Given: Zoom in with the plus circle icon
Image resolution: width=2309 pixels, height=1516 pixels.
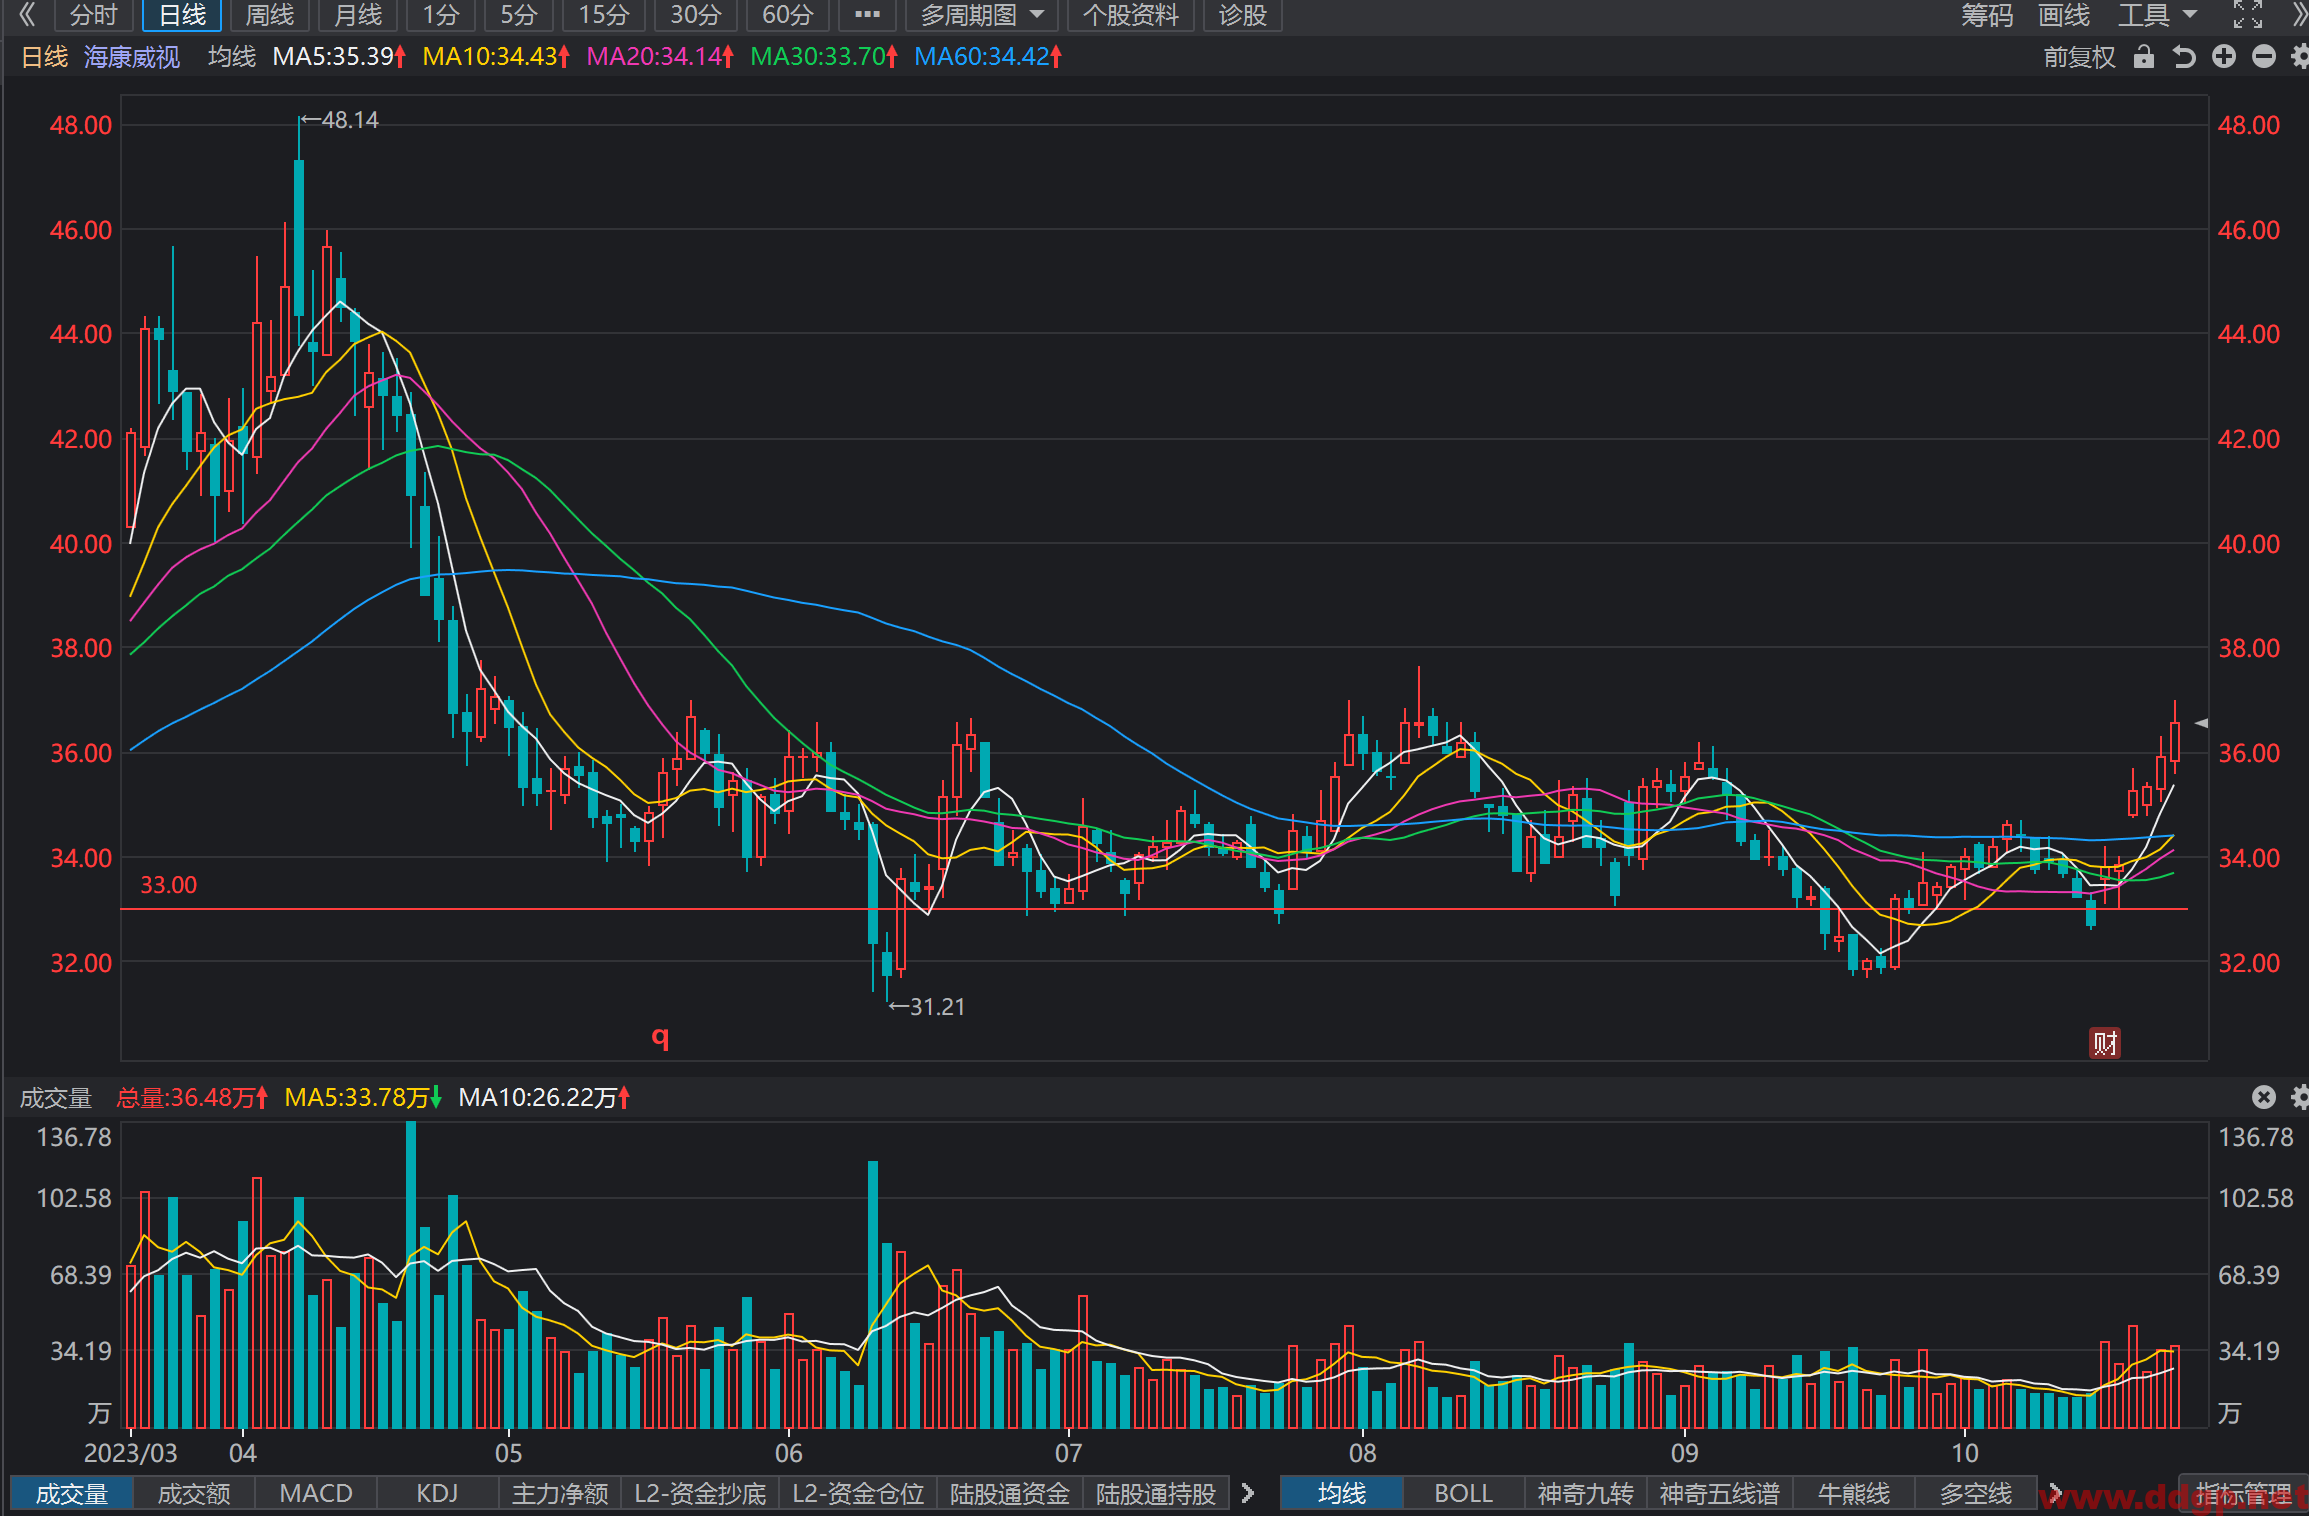Looking at the screenshot, I should pos(2224,57).
